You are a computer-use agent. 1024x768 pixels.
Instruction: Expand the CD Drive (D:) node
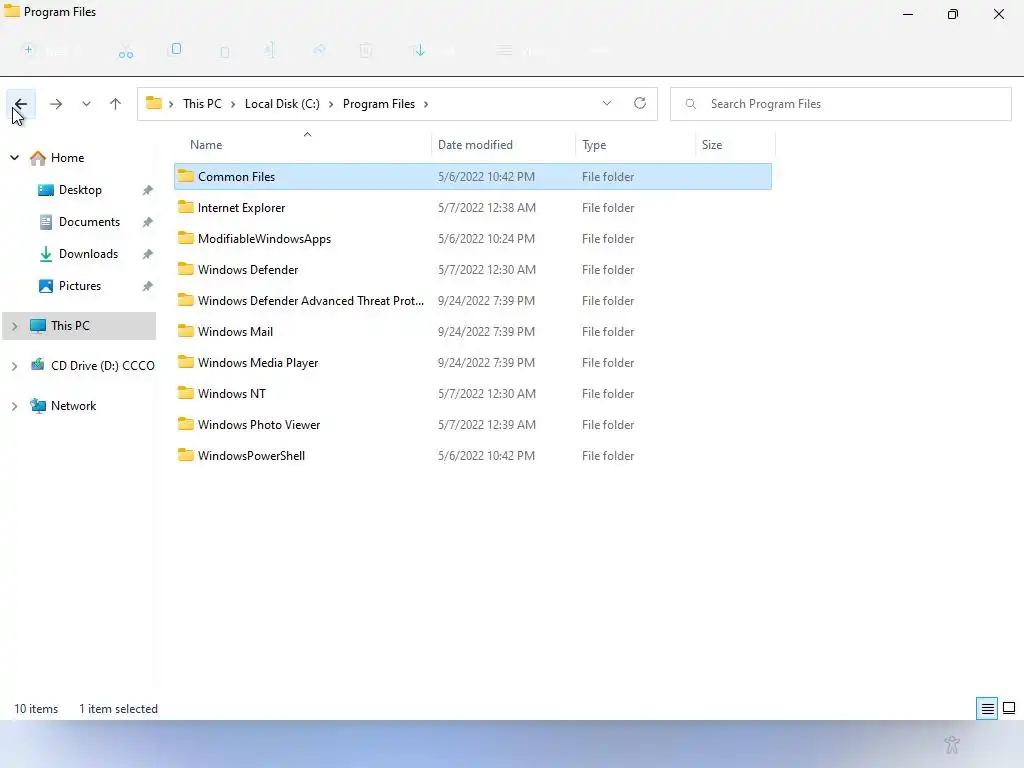point(14,366)
